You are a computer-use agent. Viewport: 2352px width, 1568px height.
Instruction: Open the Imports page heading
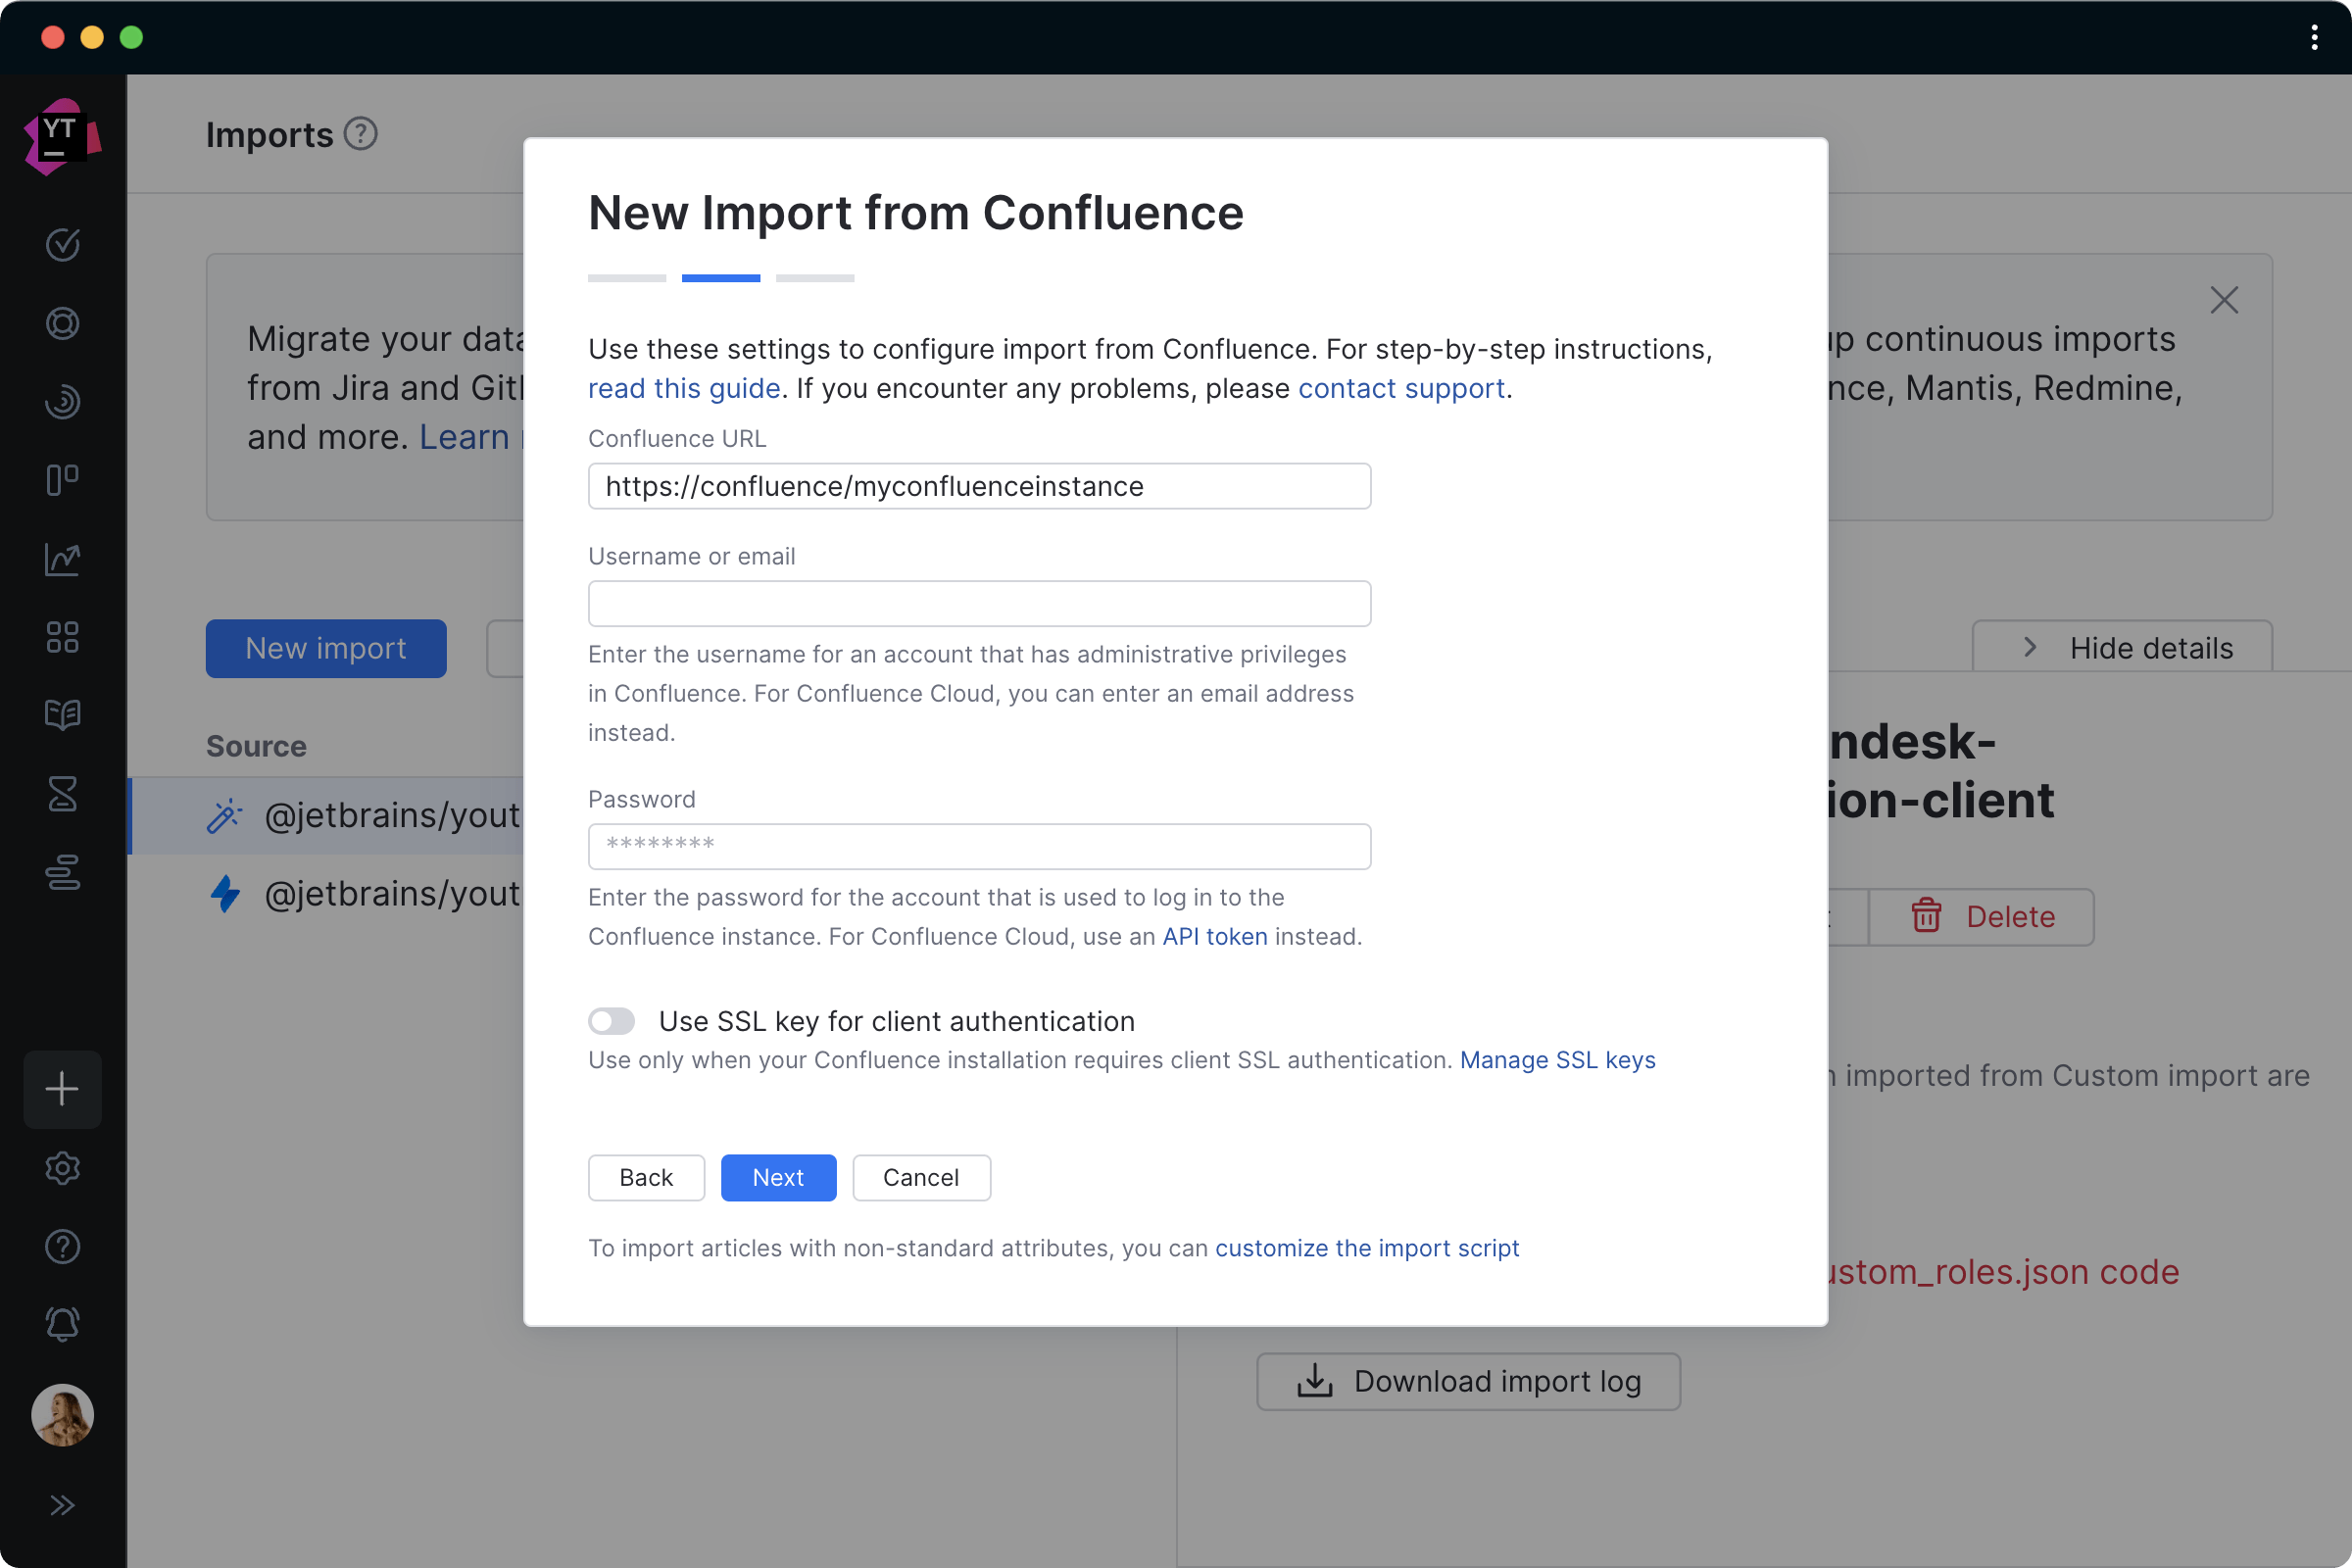tap(268, 133)
